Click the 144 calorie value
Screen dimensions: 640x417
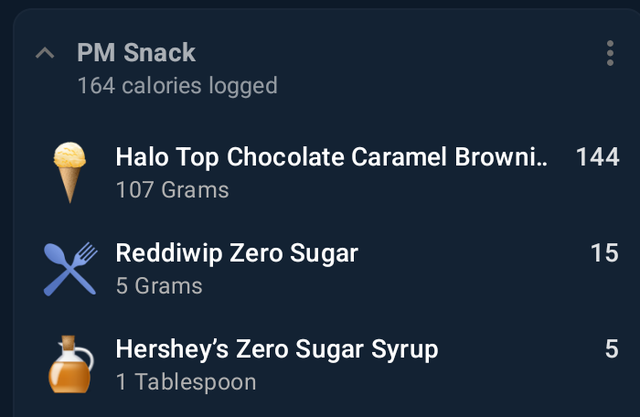click(x=598, y=157)
